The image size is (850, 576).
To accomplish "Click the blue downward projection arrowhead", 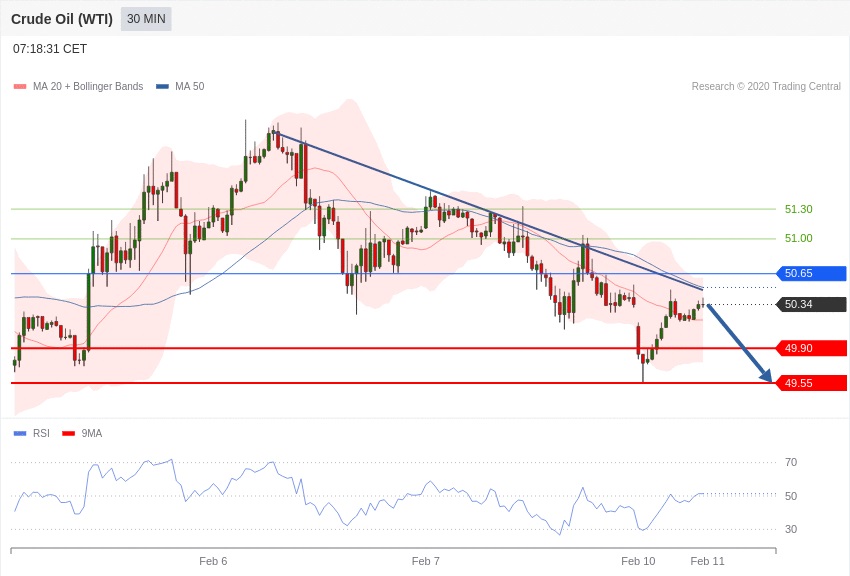I will [x=767, y=376].
